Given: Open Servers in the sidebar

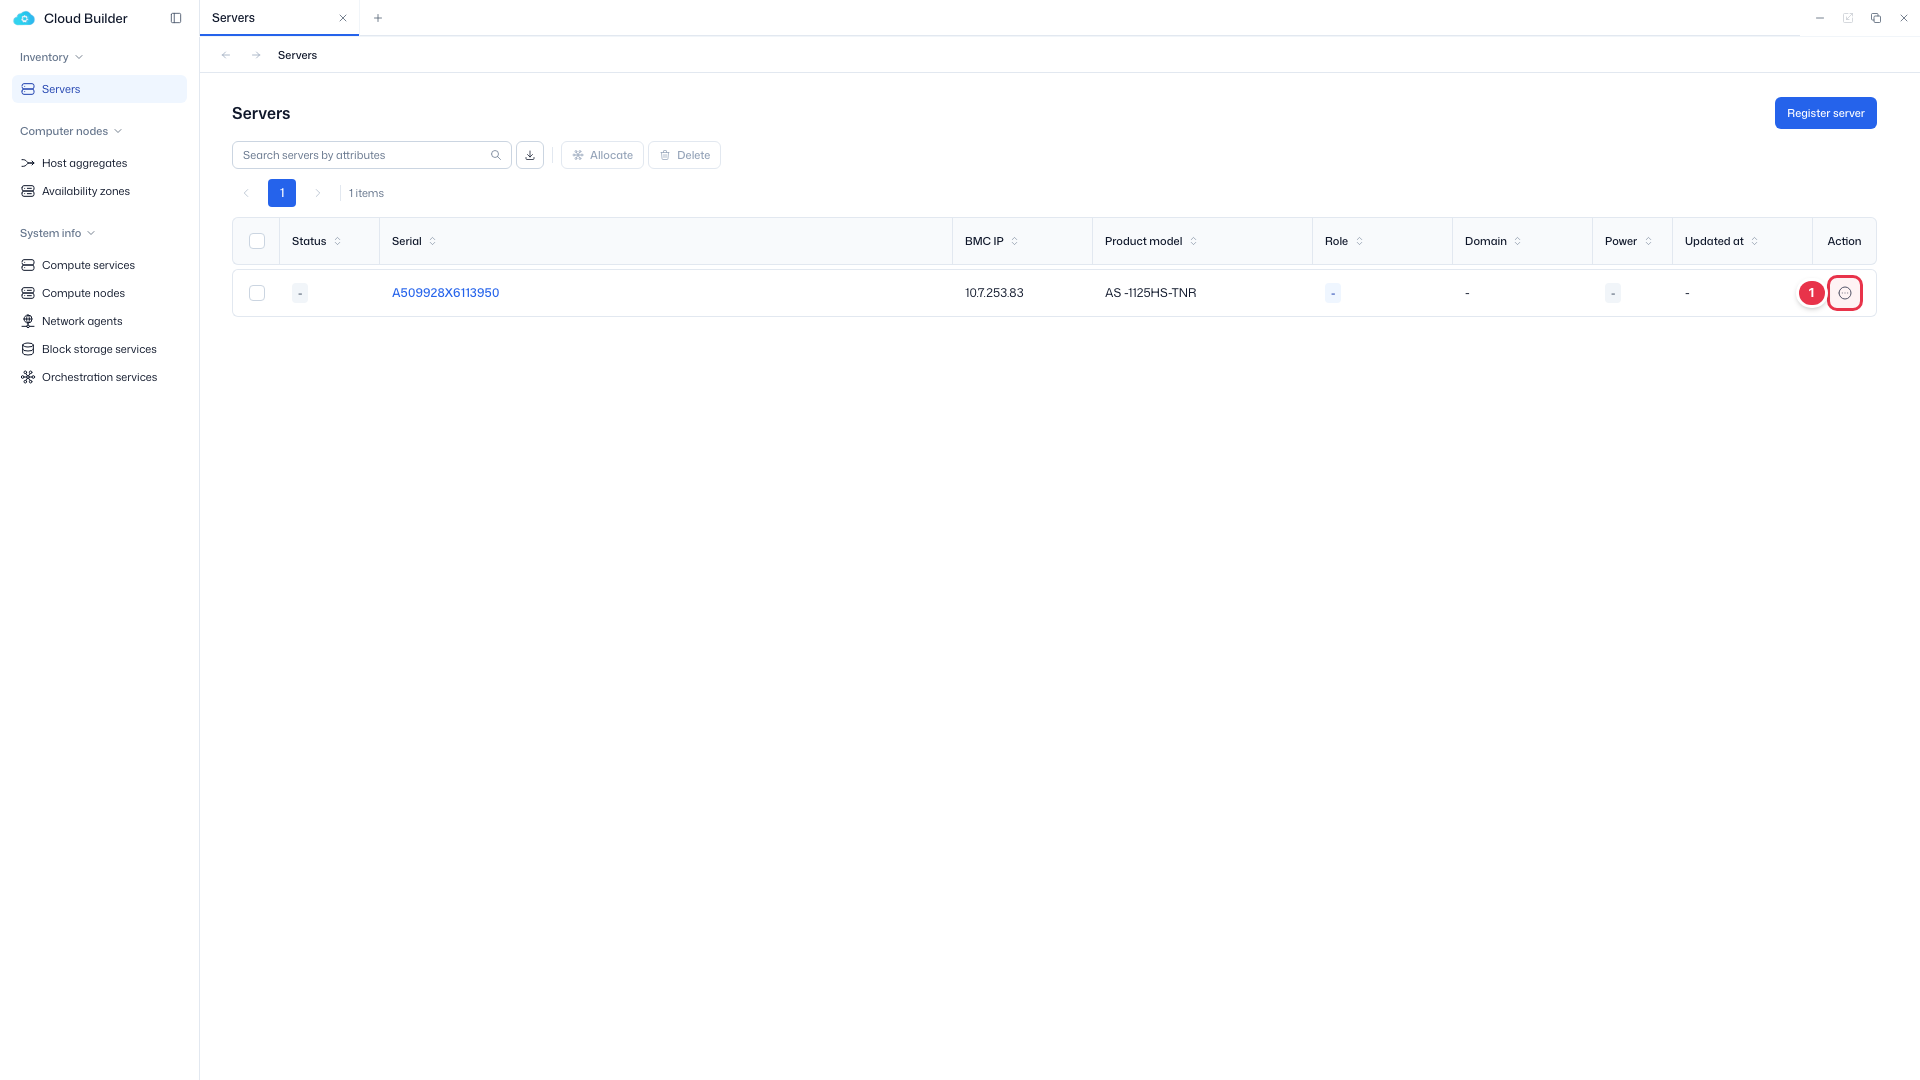Looking at the screenshot, I should point(99,89).
